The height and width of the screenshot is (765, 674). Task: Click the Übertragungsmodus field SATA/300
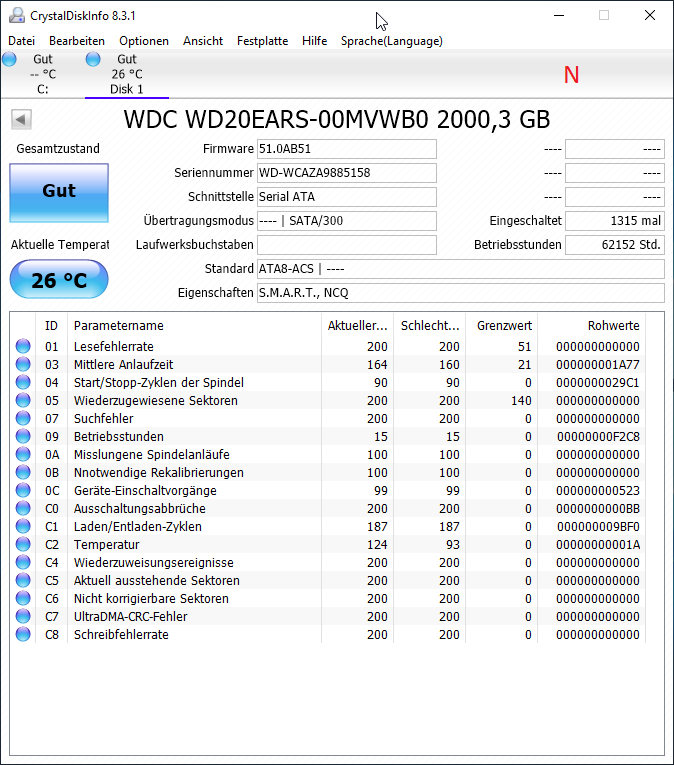[x=347, y=221]
